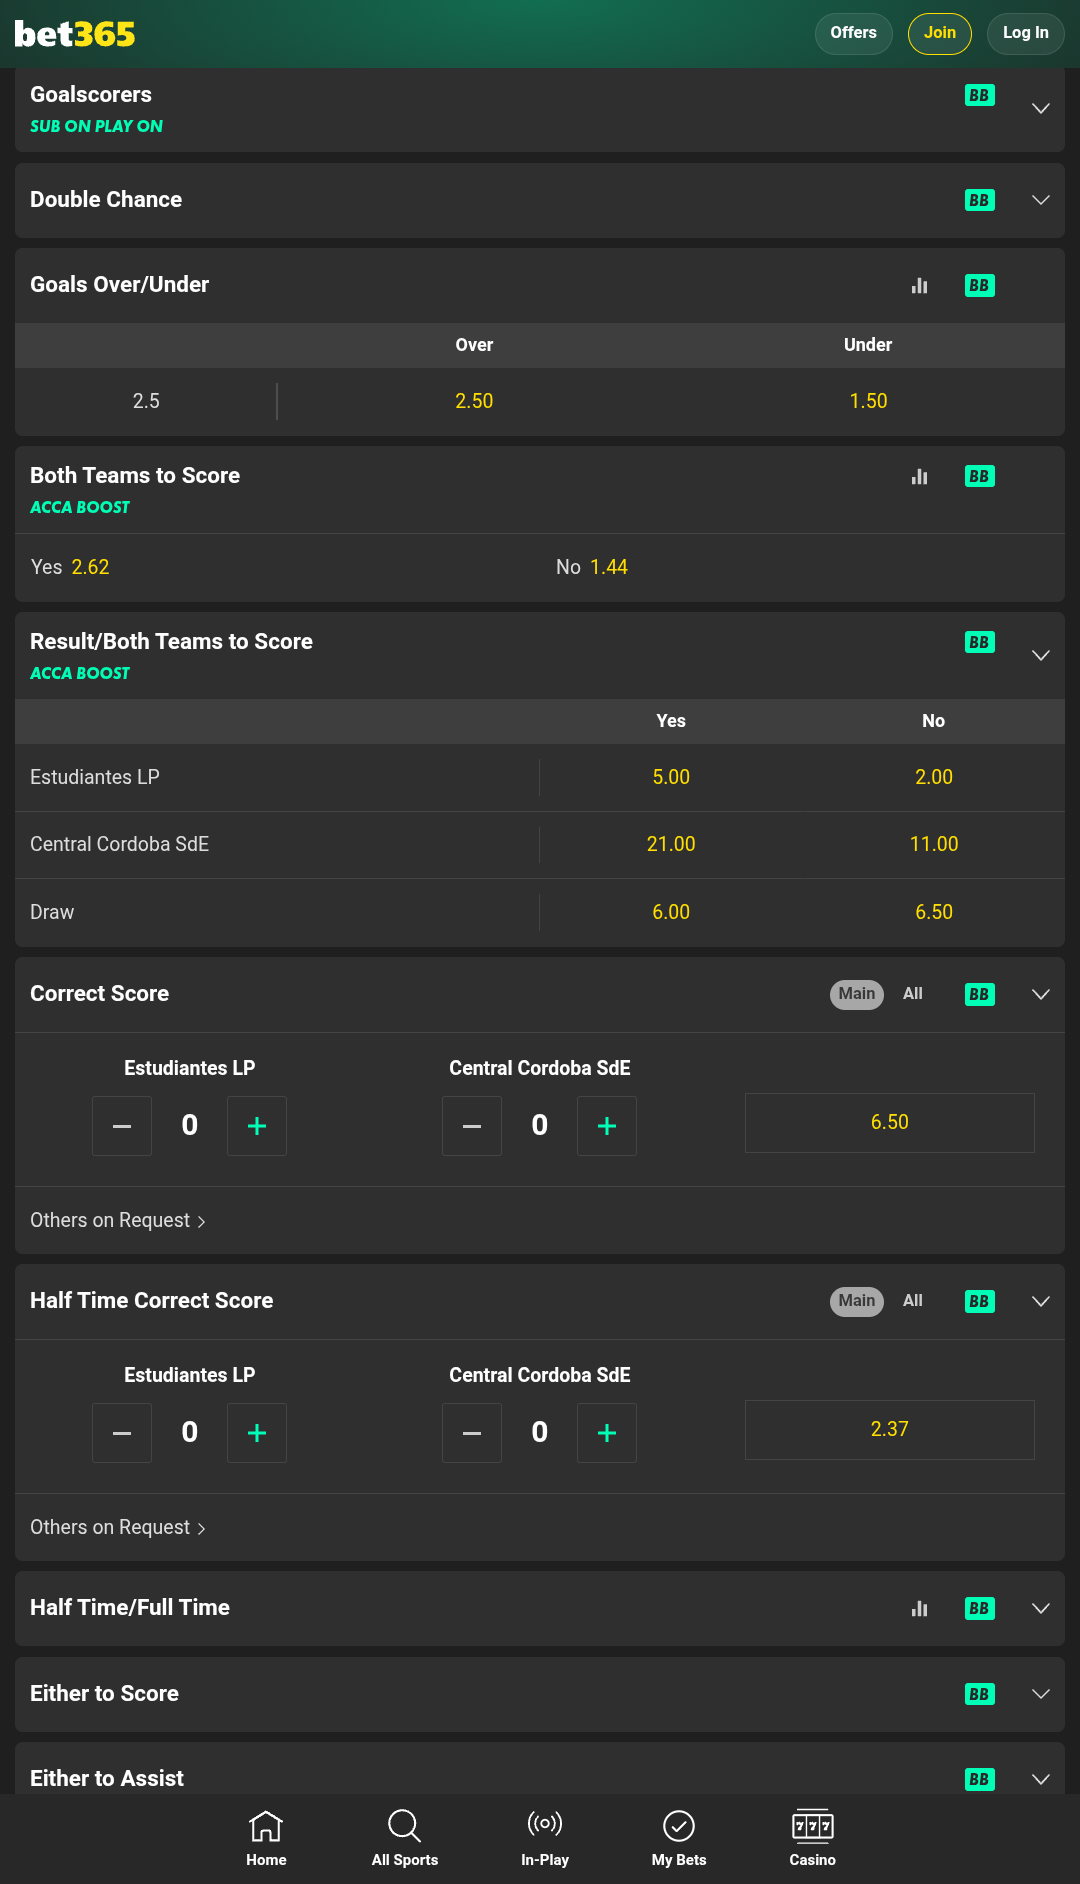
Task: Click the Bet Builder badge beside Double Chance
Action: (x=979, y=200)
